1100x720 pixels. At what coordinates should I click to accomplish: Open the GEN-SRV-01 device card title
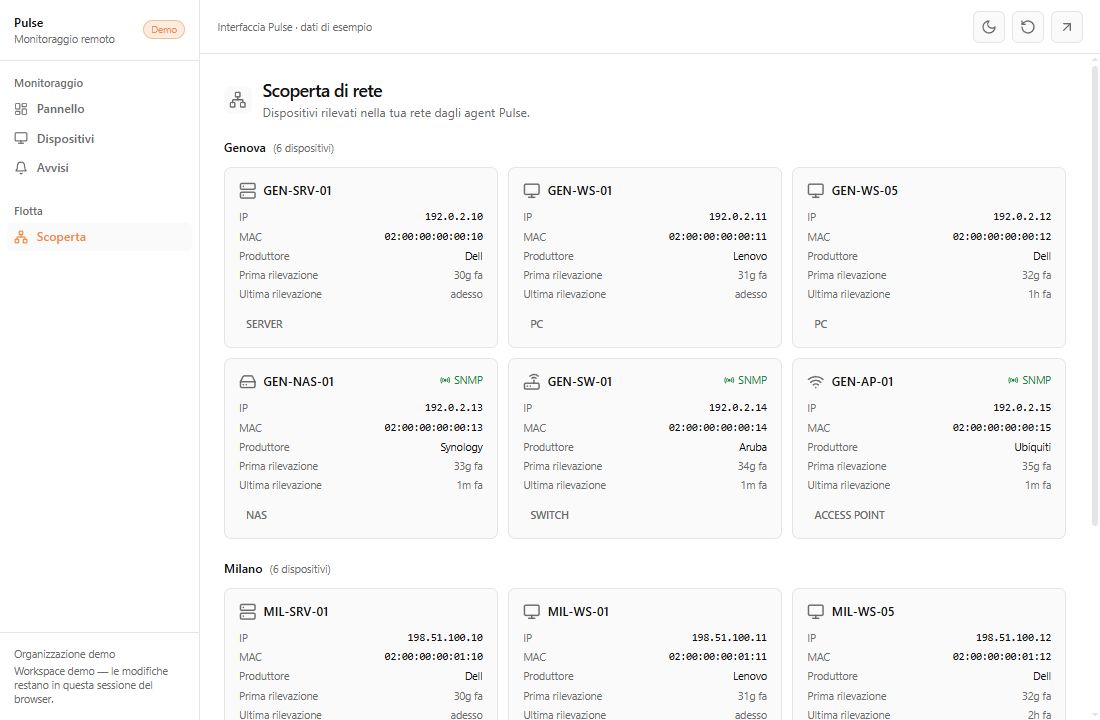[297, 190]
